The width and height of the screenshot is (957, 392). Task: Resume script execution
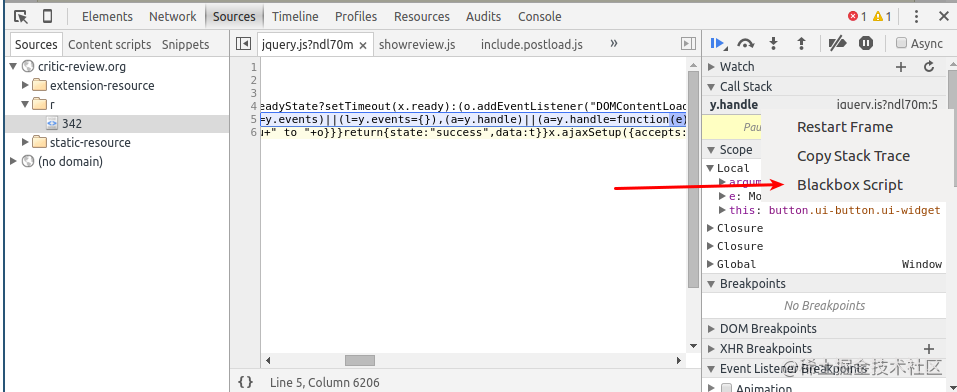718,43
